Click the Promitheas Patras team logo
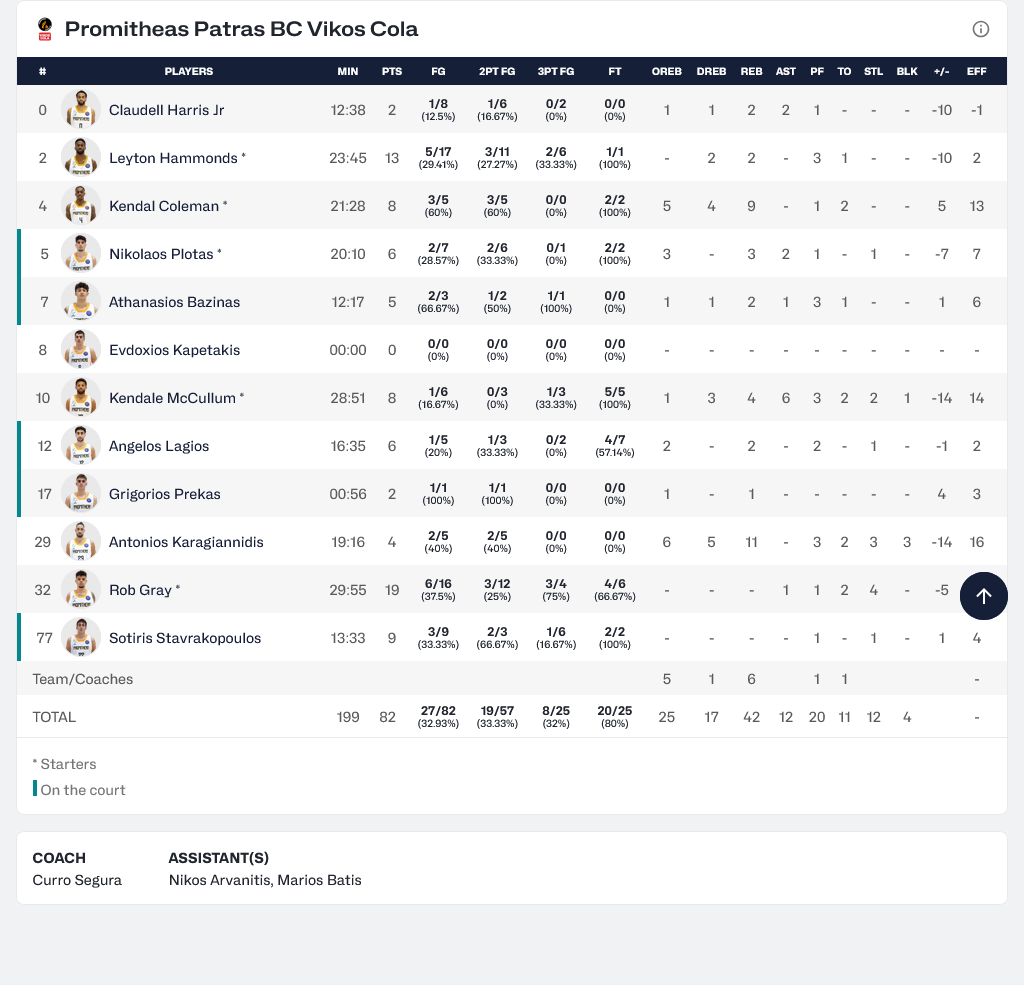Image resolution: width=1024 pixels, height=985 pixels. pyautogui.click(x=44, y=29)
